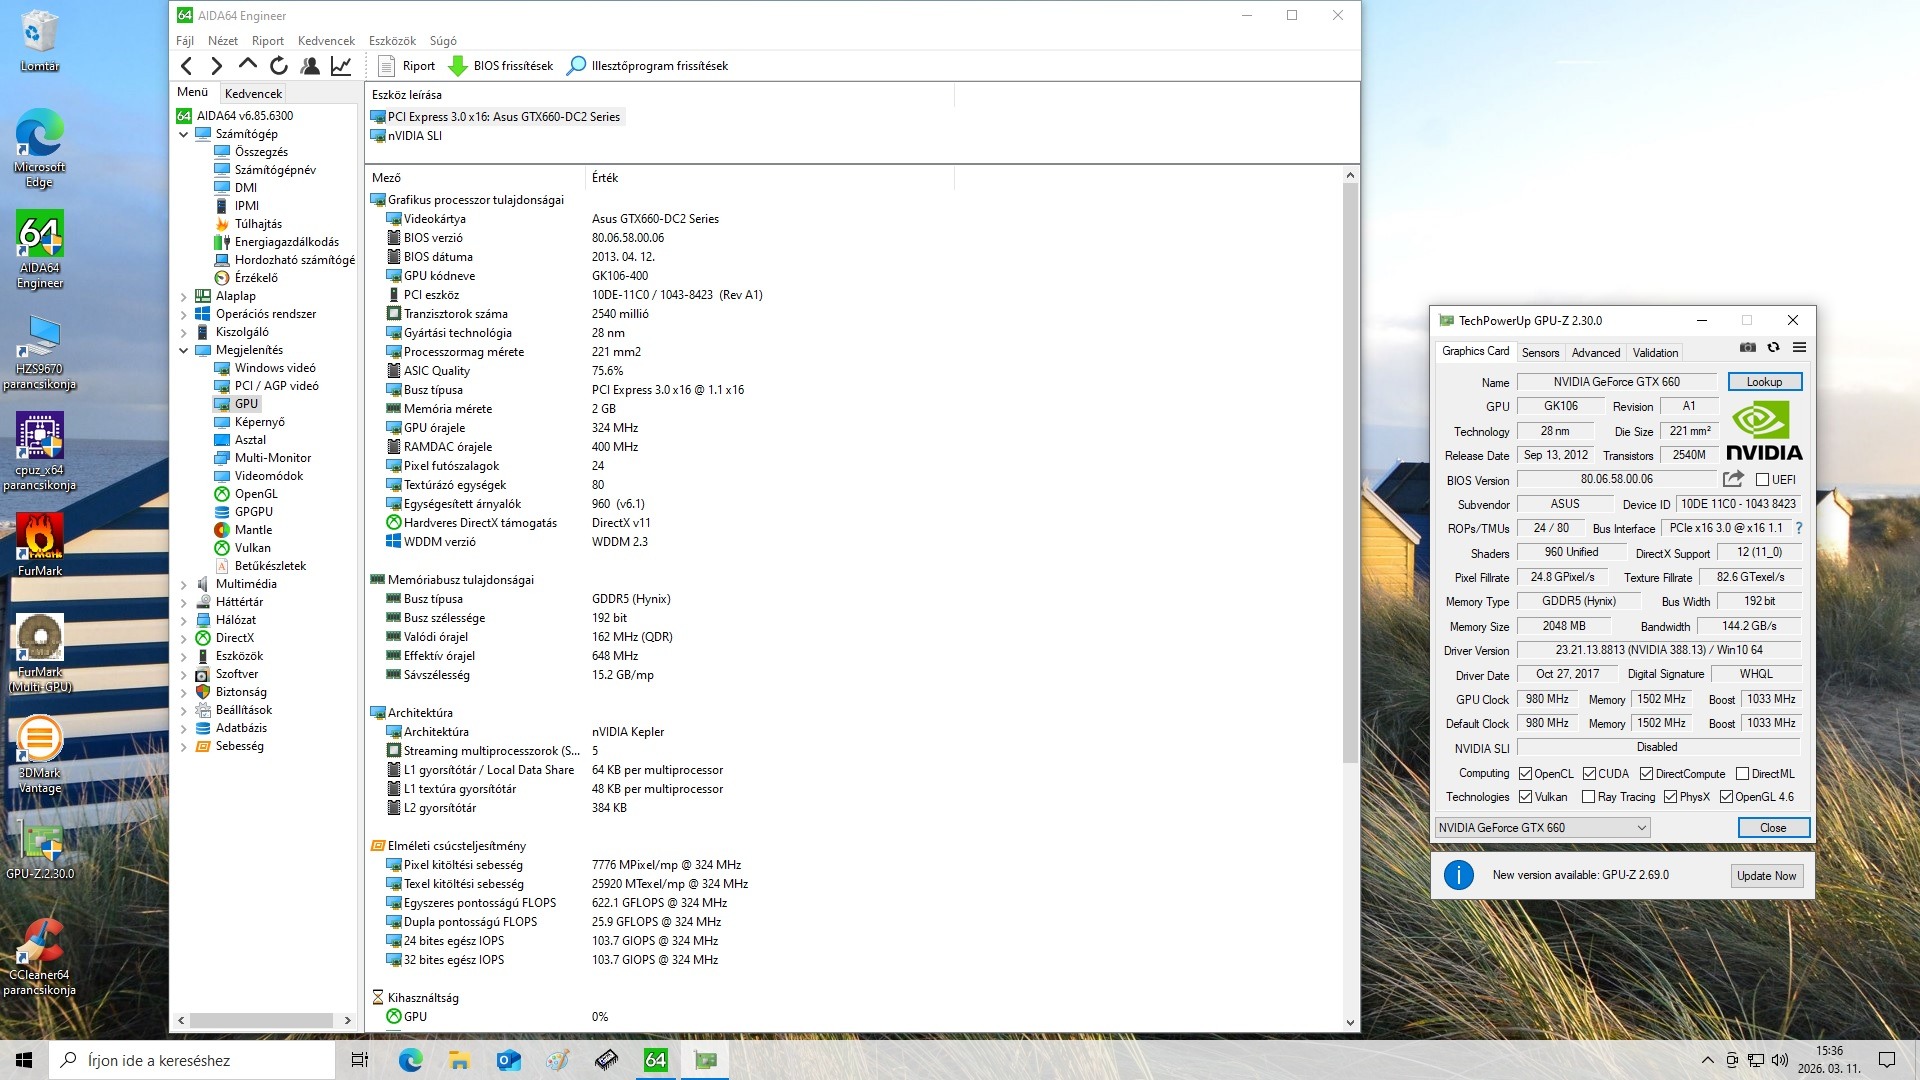
Task: Toggle the Ray Tracing checkbox
Action: [x=1588, y=797]
